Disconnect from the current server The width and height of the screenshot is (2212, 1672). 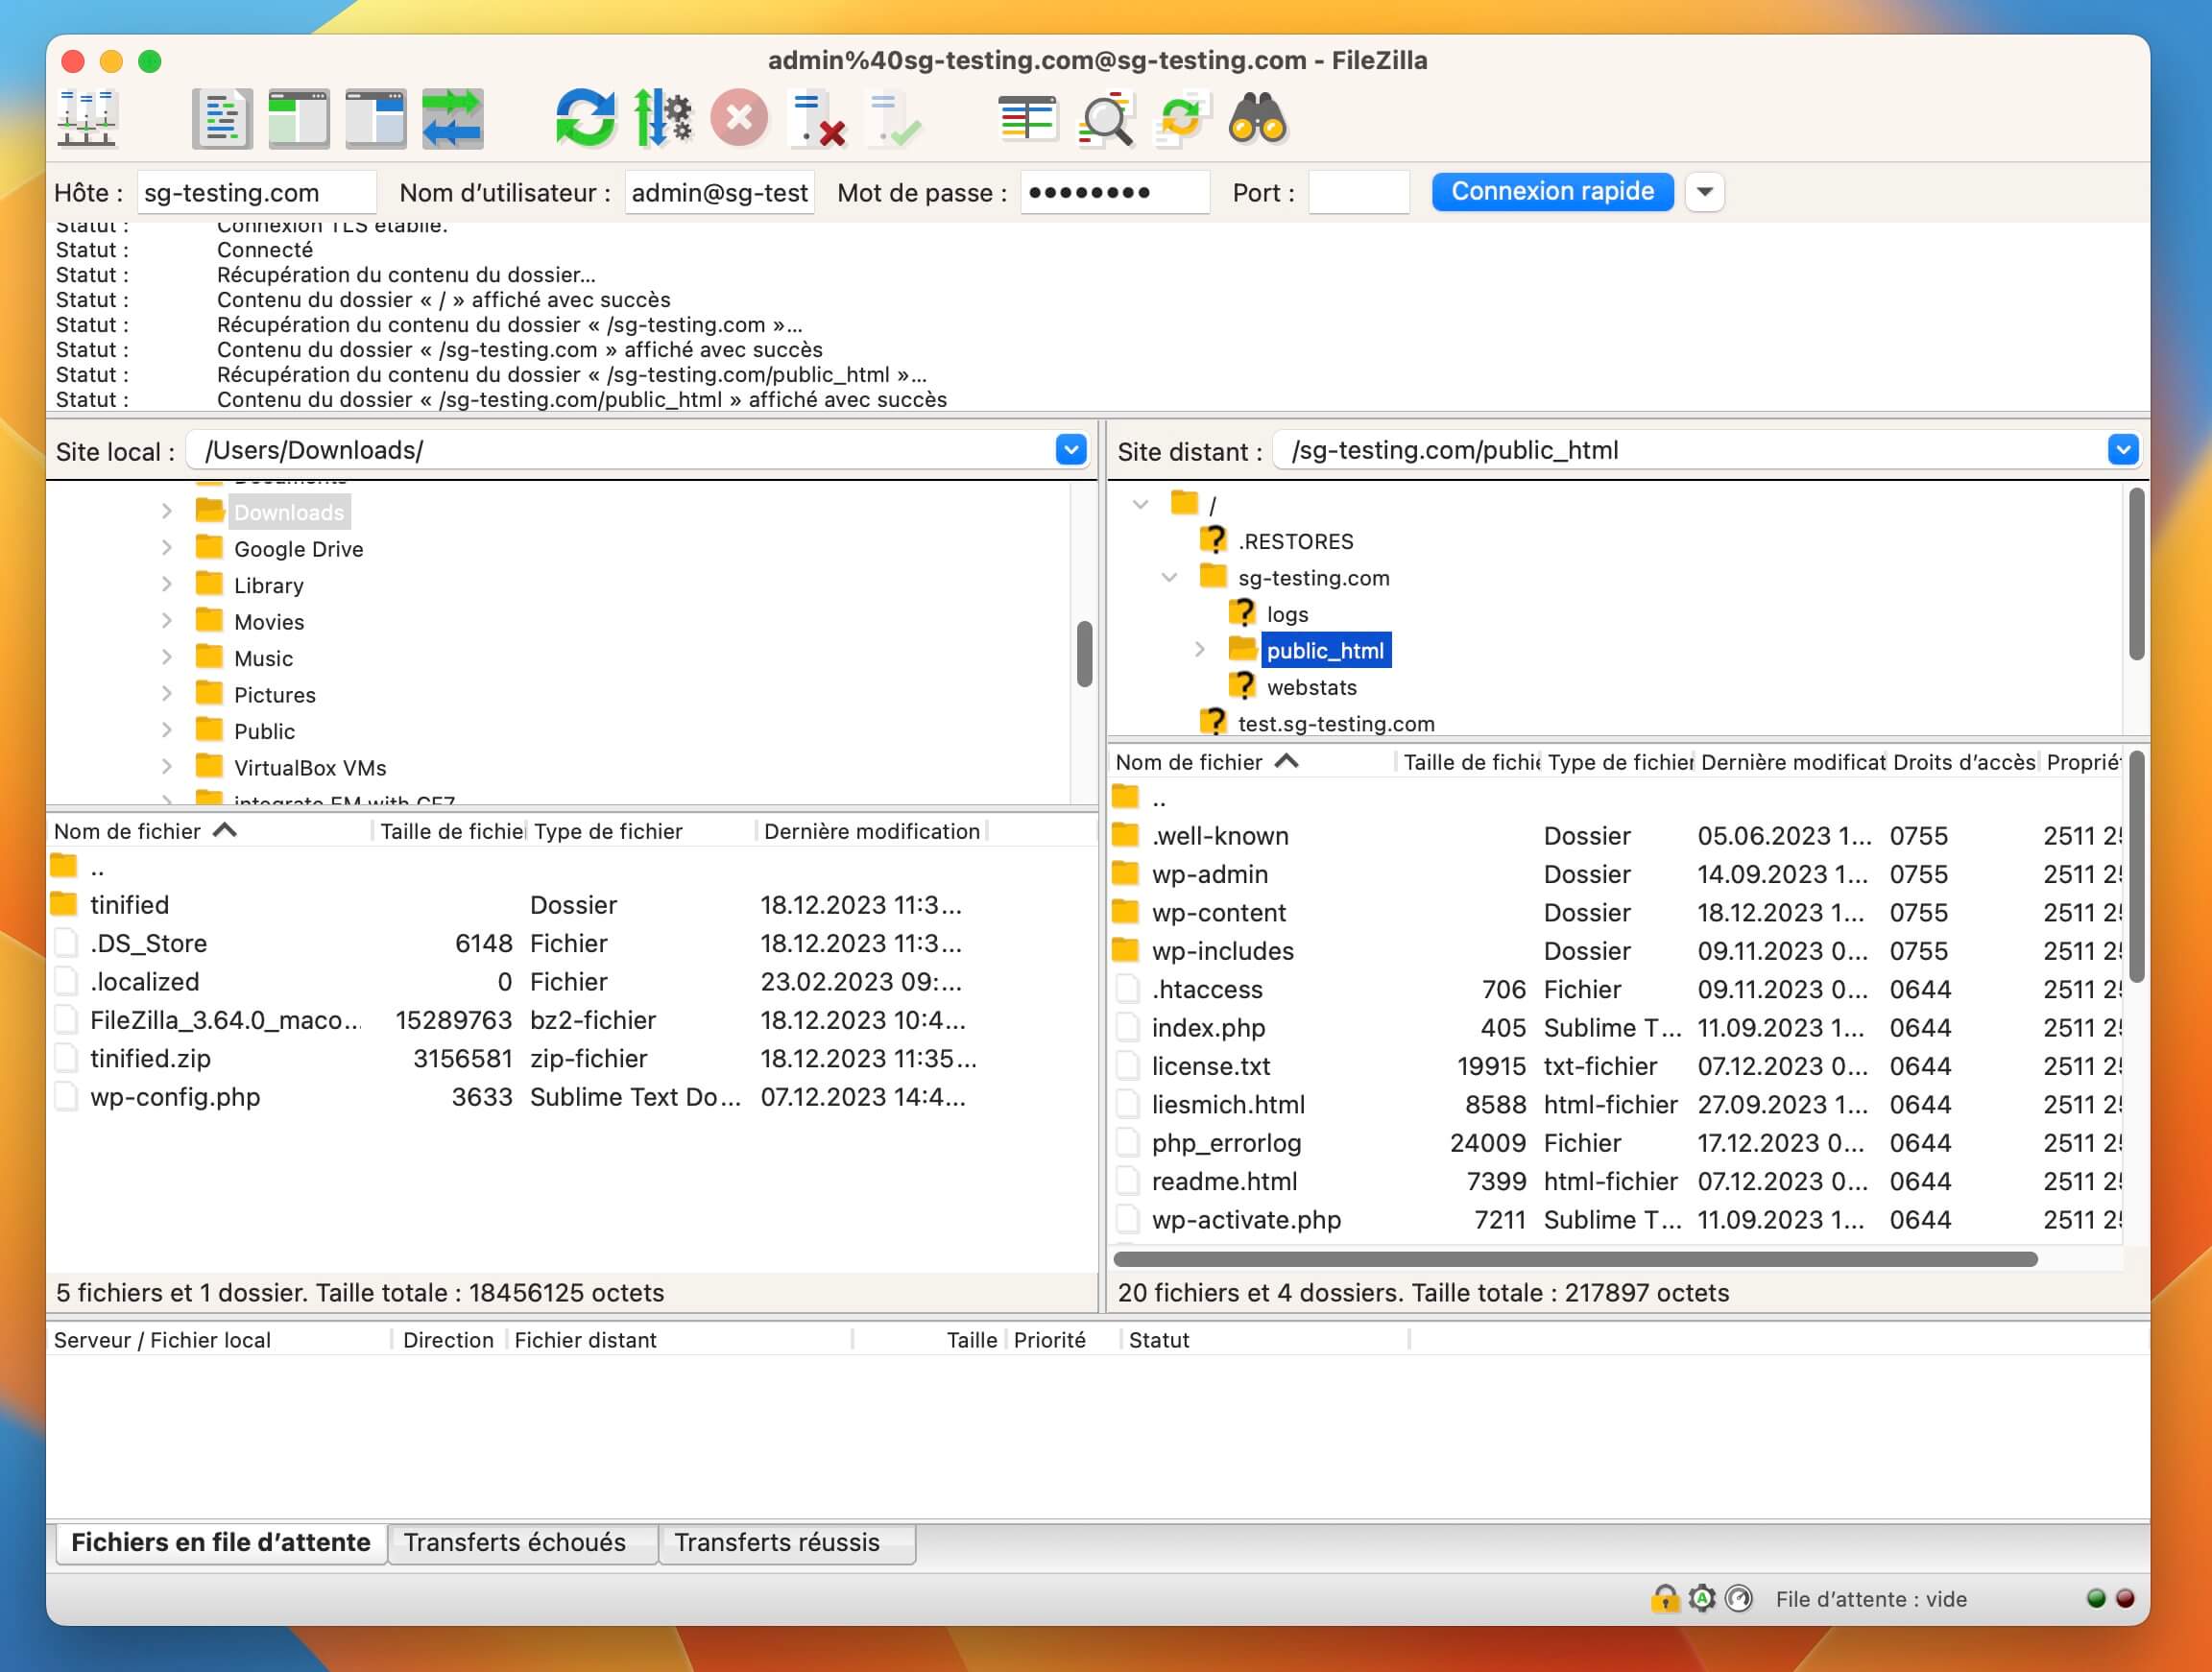pos(817,119)
